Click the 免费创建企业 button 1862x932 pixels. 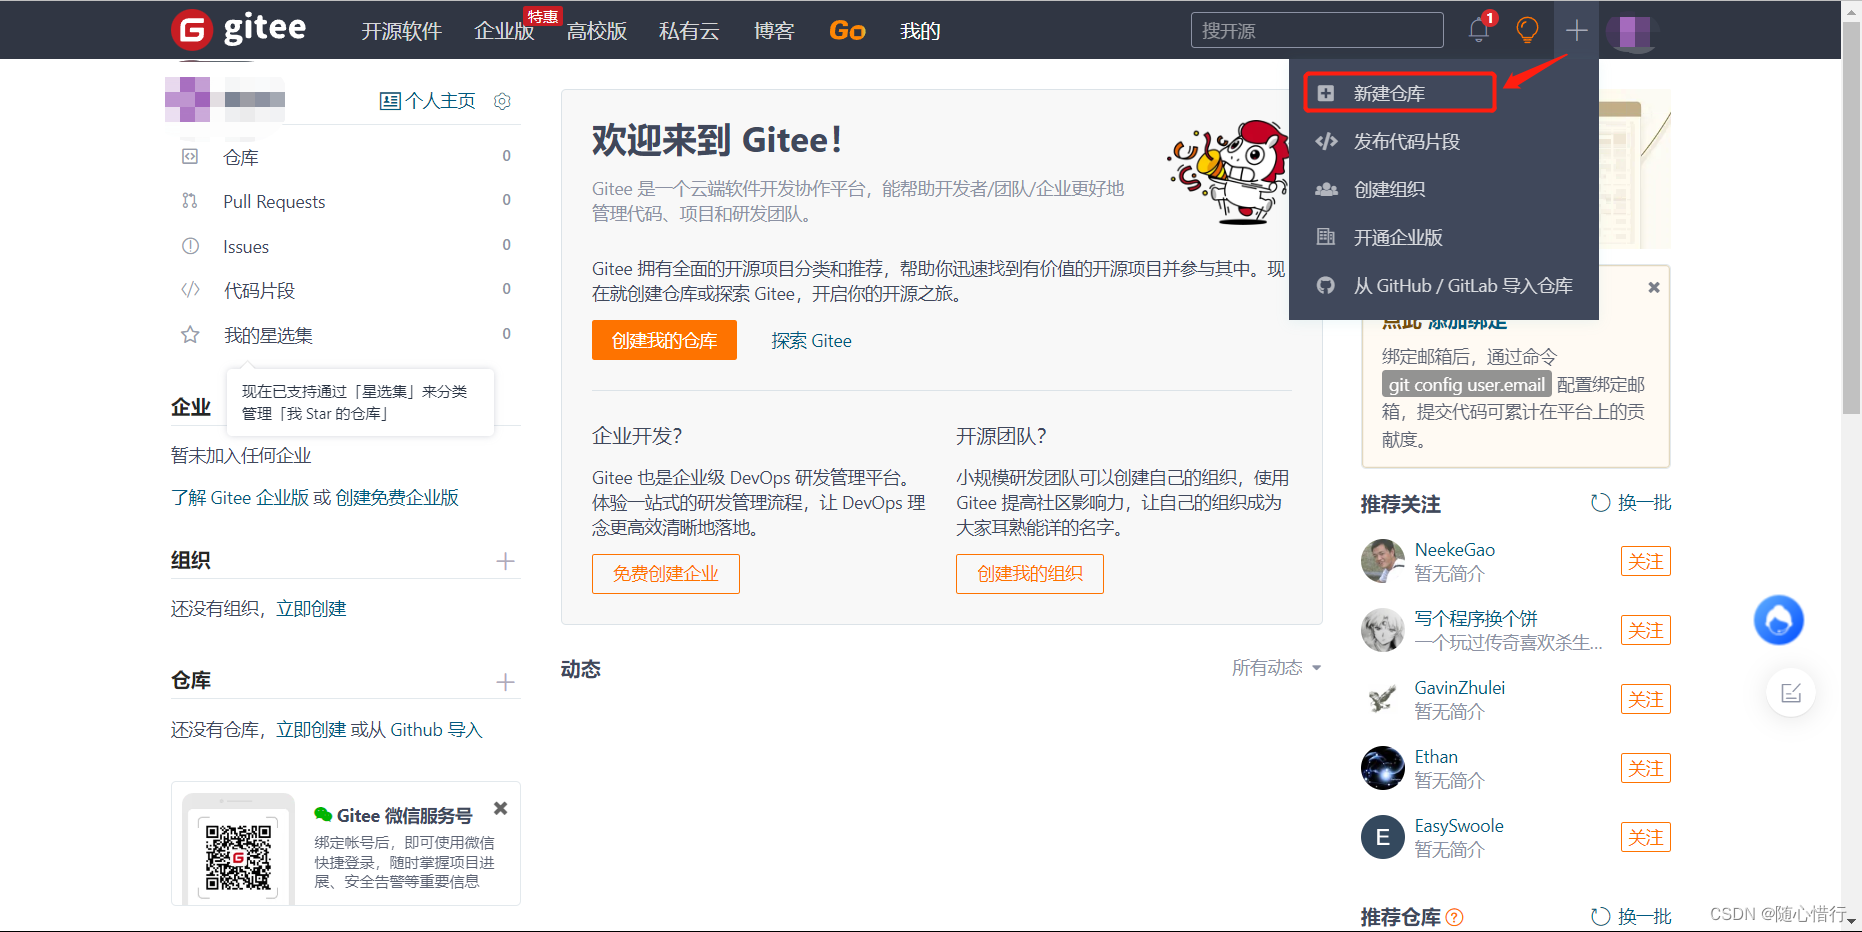(x=666, y=574)
